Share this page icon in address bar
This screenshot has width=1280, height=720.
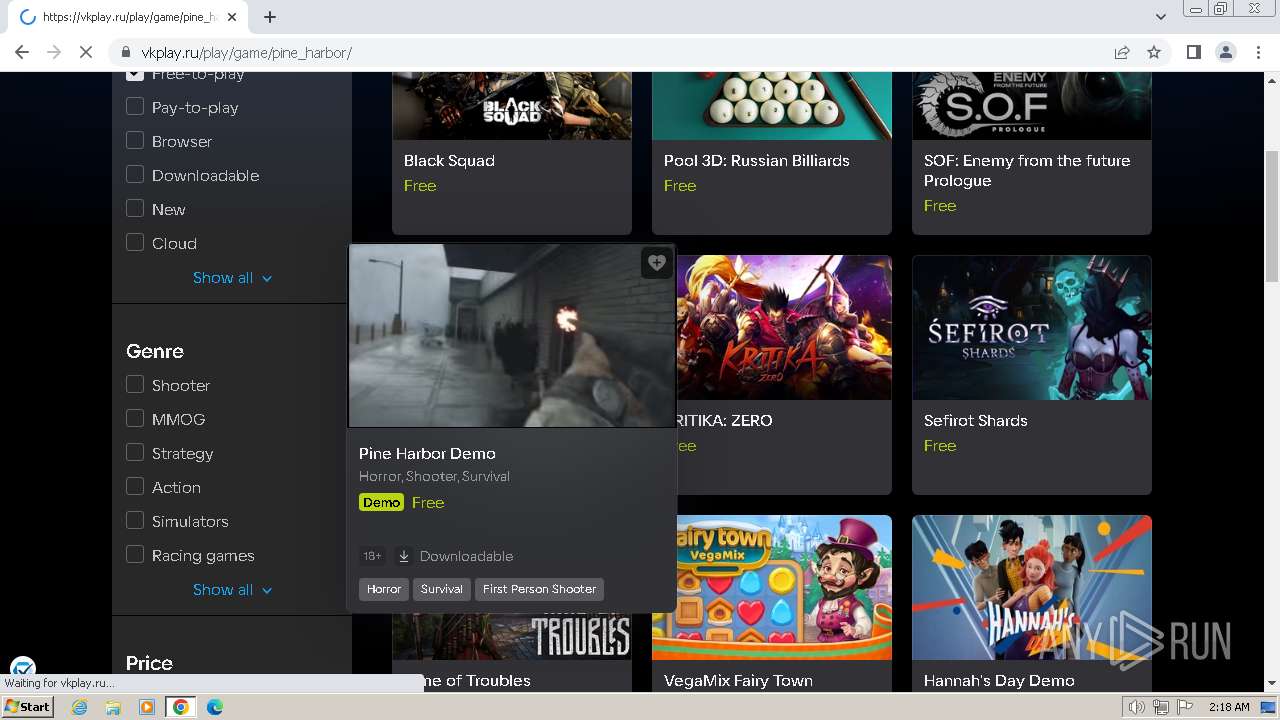click(x=1122, y=52)
